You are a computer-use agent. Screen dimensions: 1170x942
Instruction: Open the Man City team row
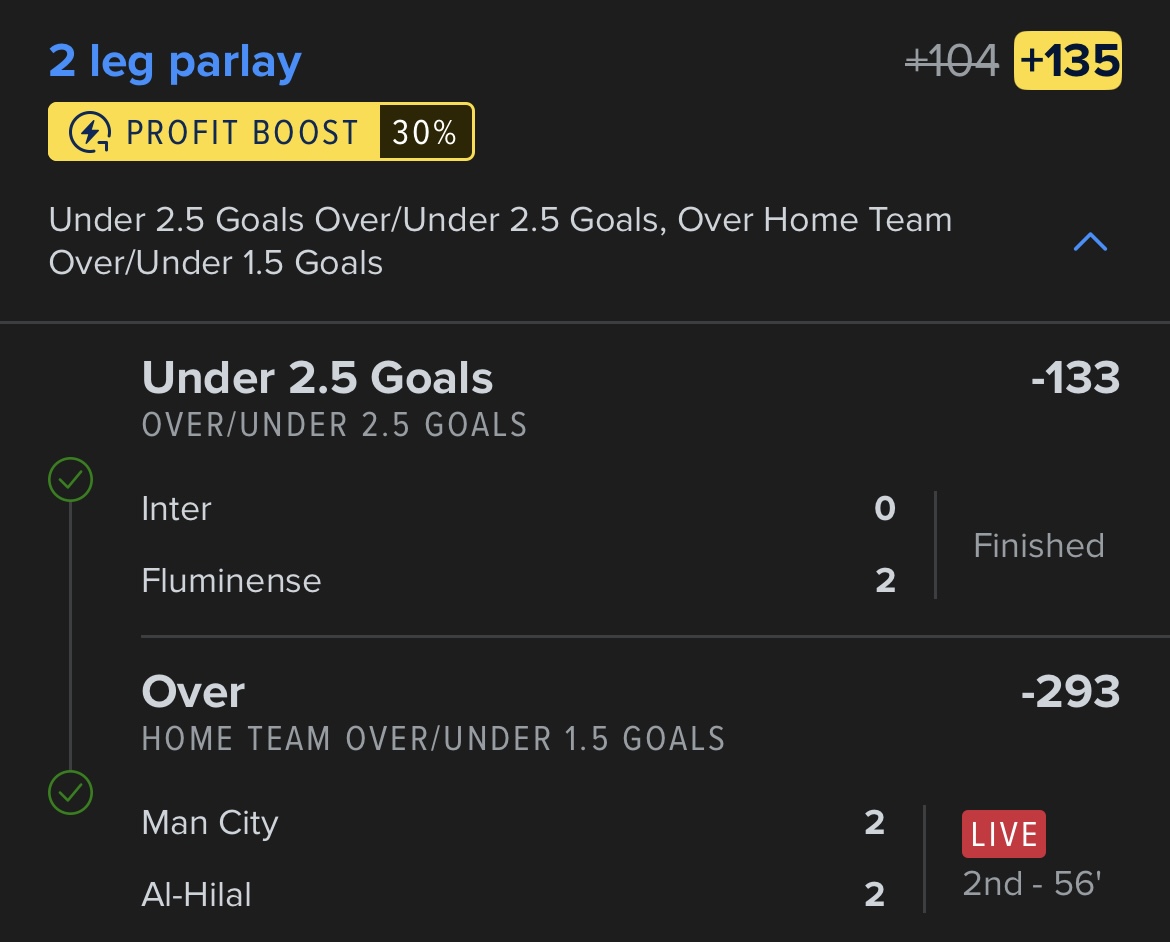[x=513, y=823]
